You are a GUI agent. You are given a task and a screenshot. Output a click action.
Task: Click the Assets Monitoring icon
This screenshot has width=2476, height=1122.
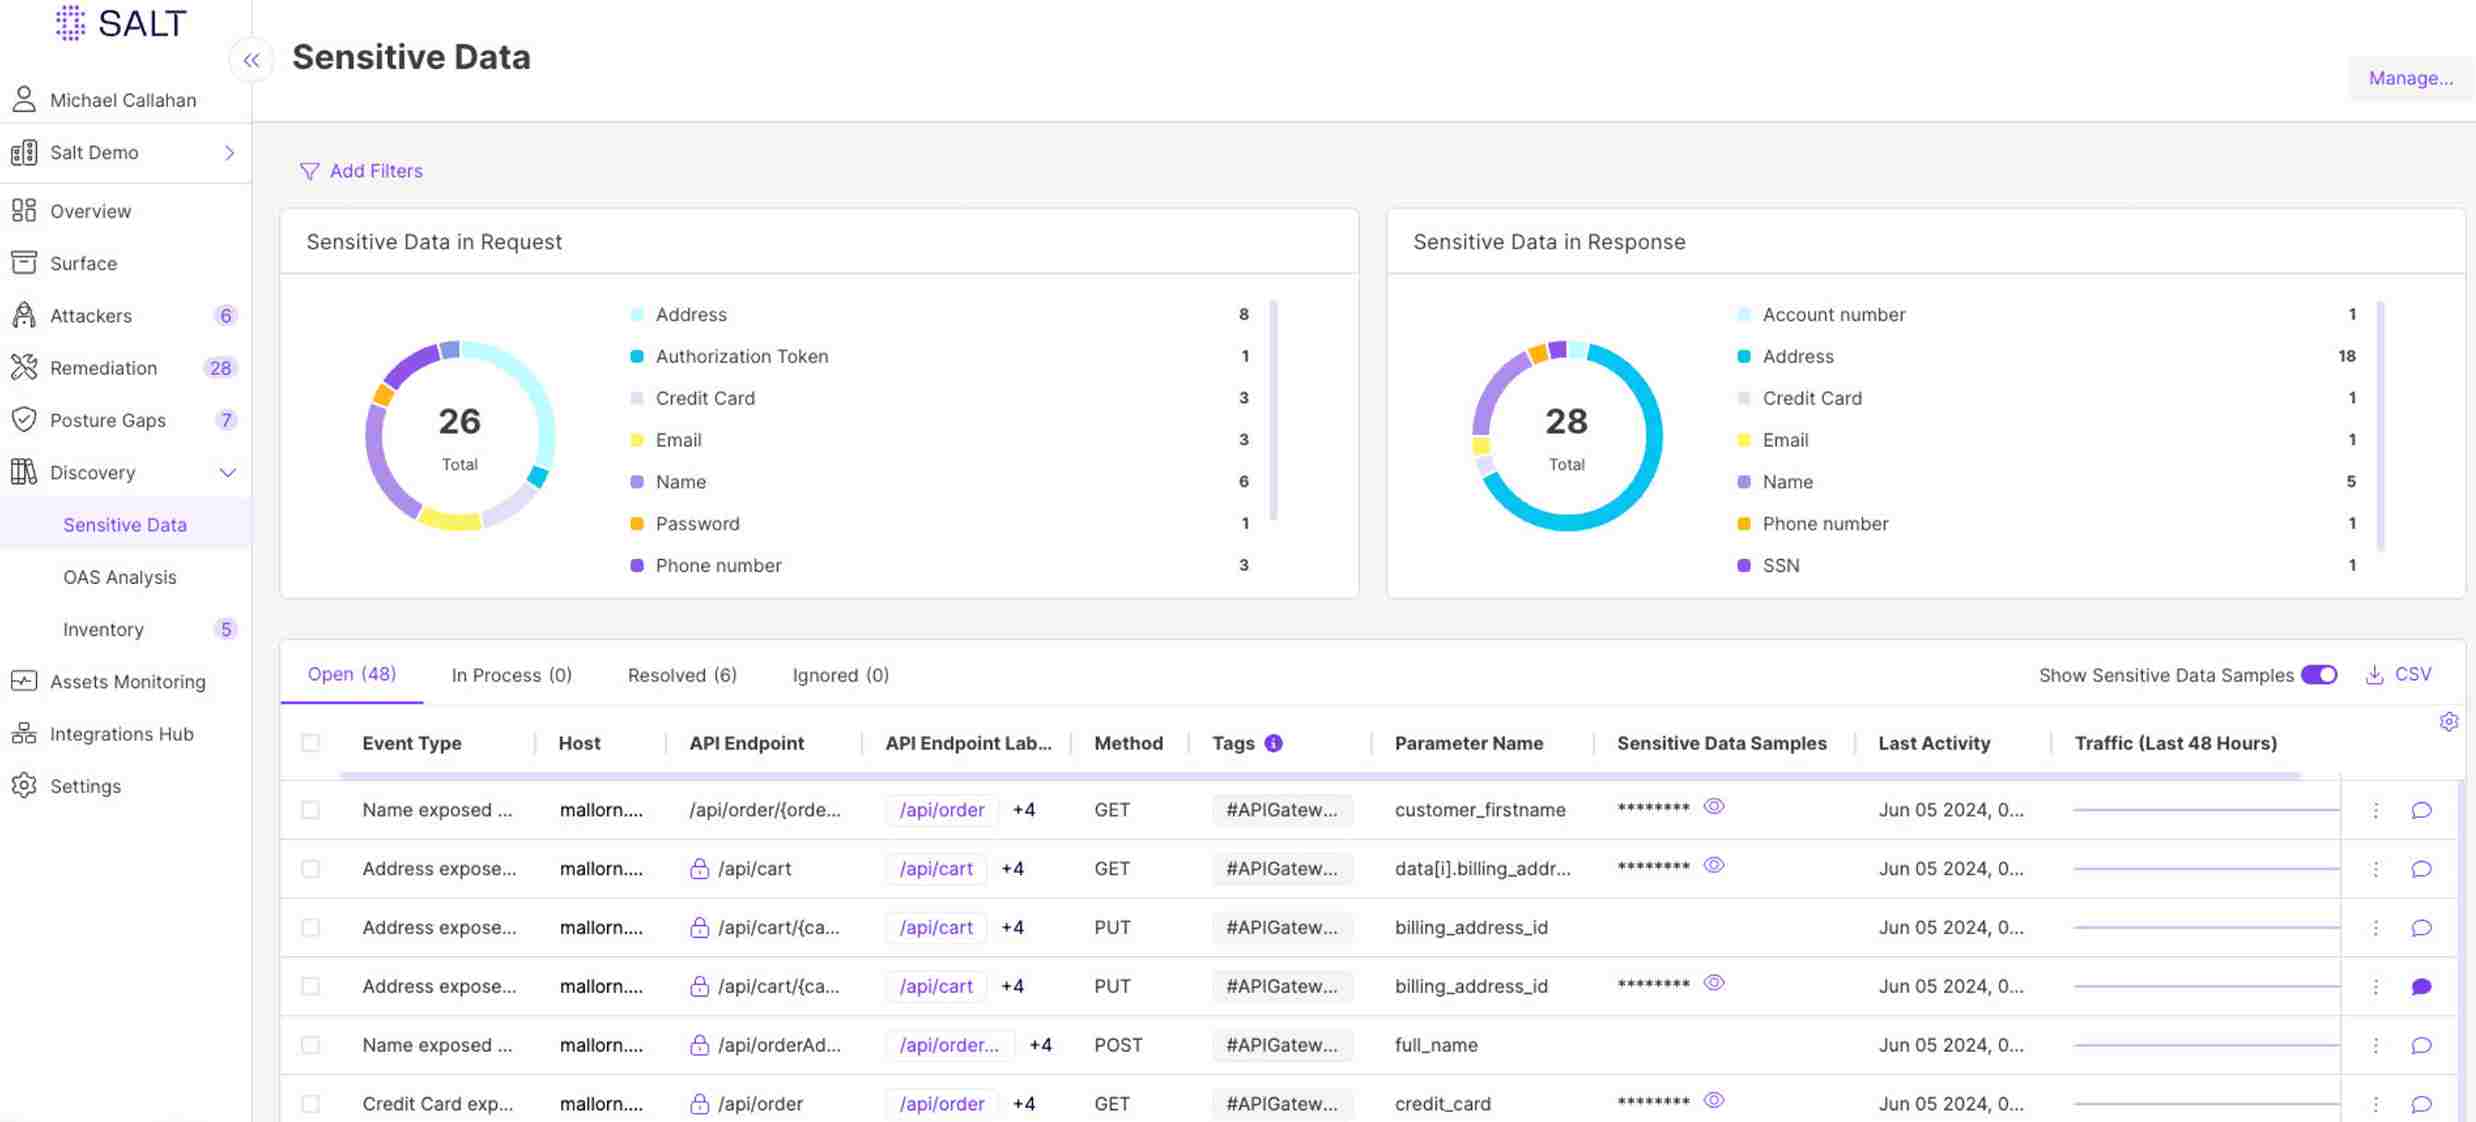pyautogui.click(x=25, y=681)
